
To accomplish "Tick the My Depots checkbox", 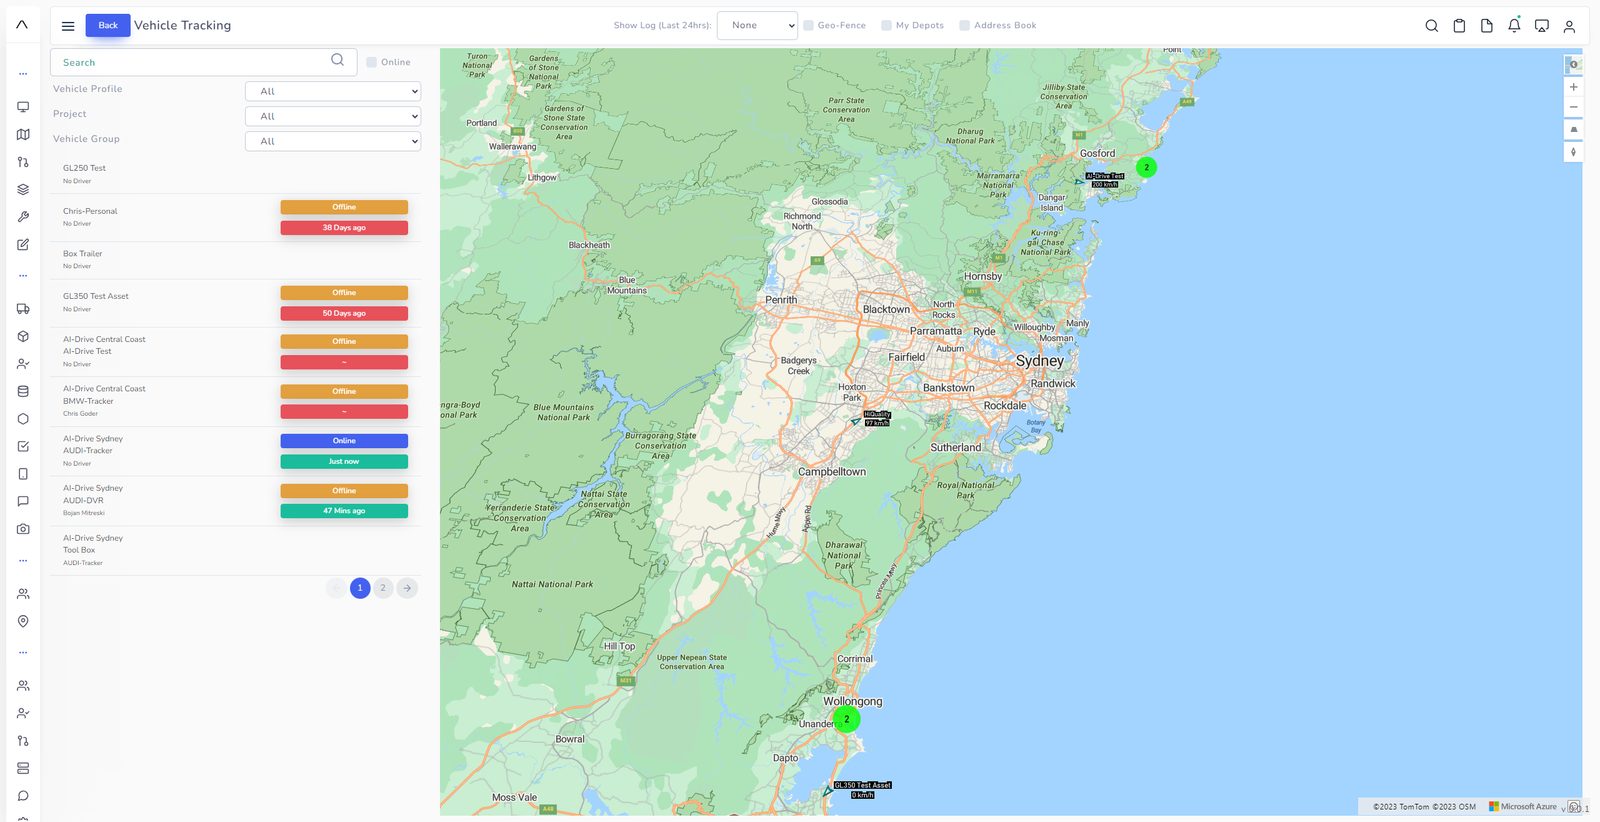I will [887, 26].
